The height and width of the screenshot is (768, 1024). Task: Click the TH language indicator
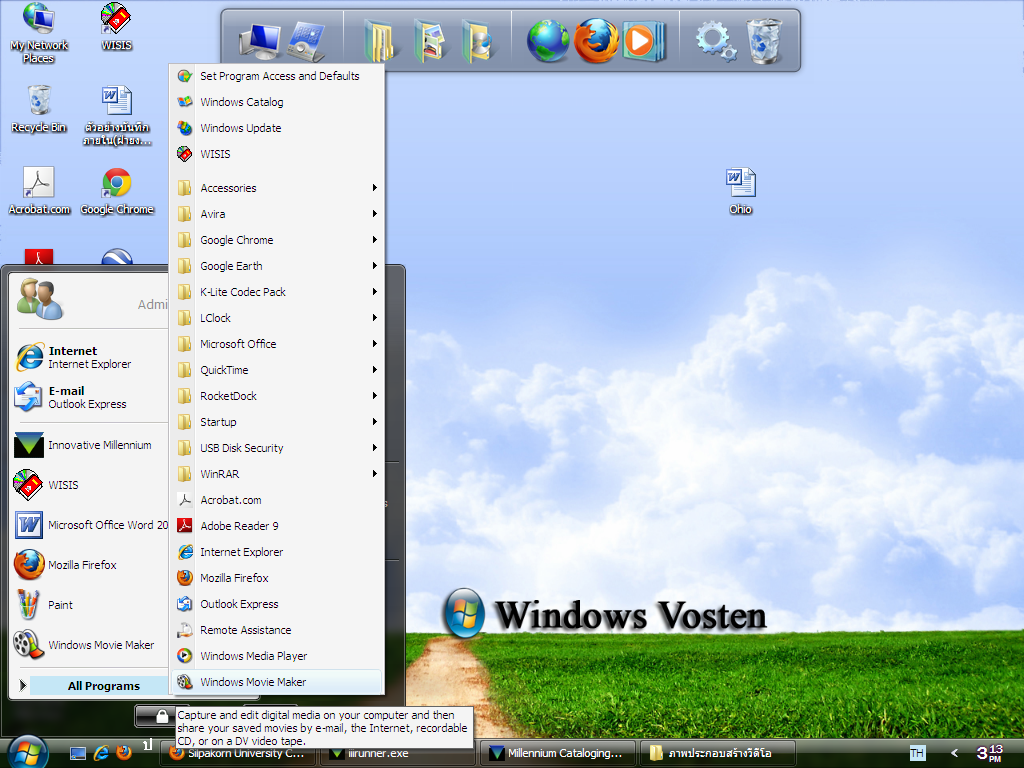pos(917,753)
